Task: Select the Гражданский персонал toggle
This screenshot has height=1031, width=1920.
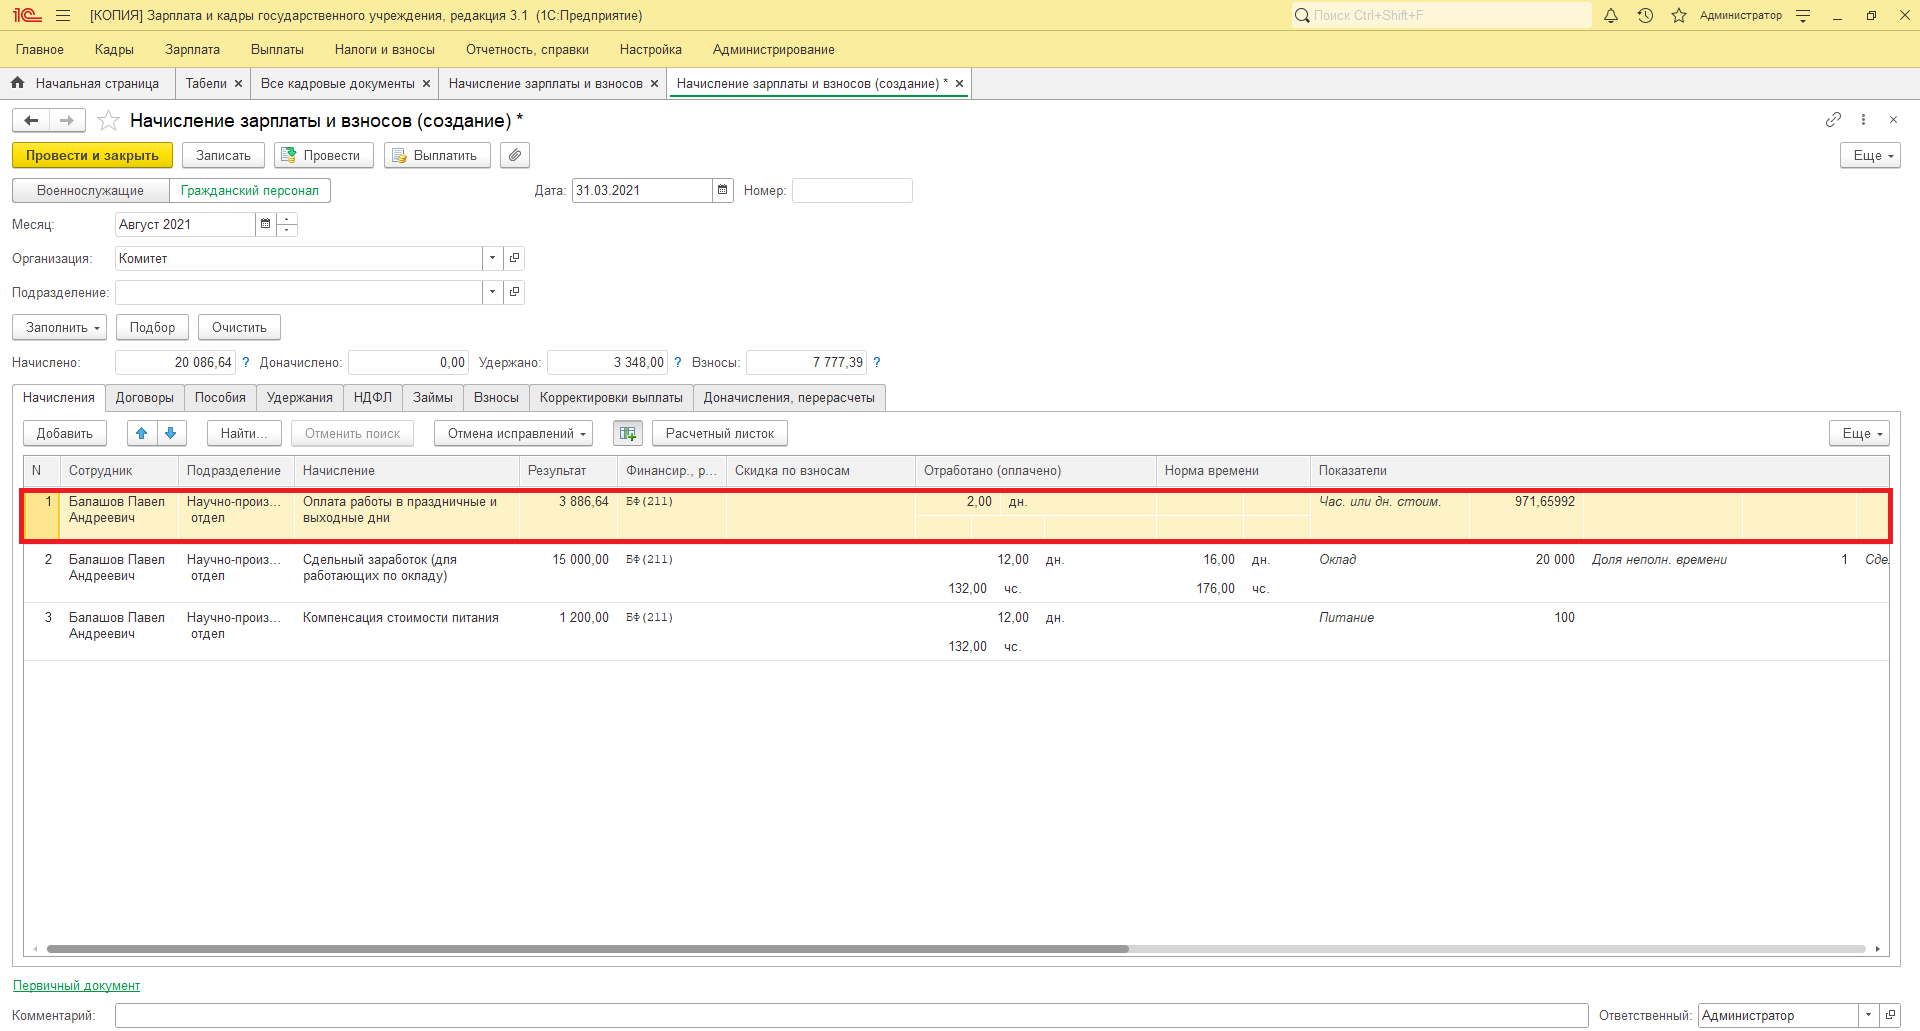Action: point(250,191)
